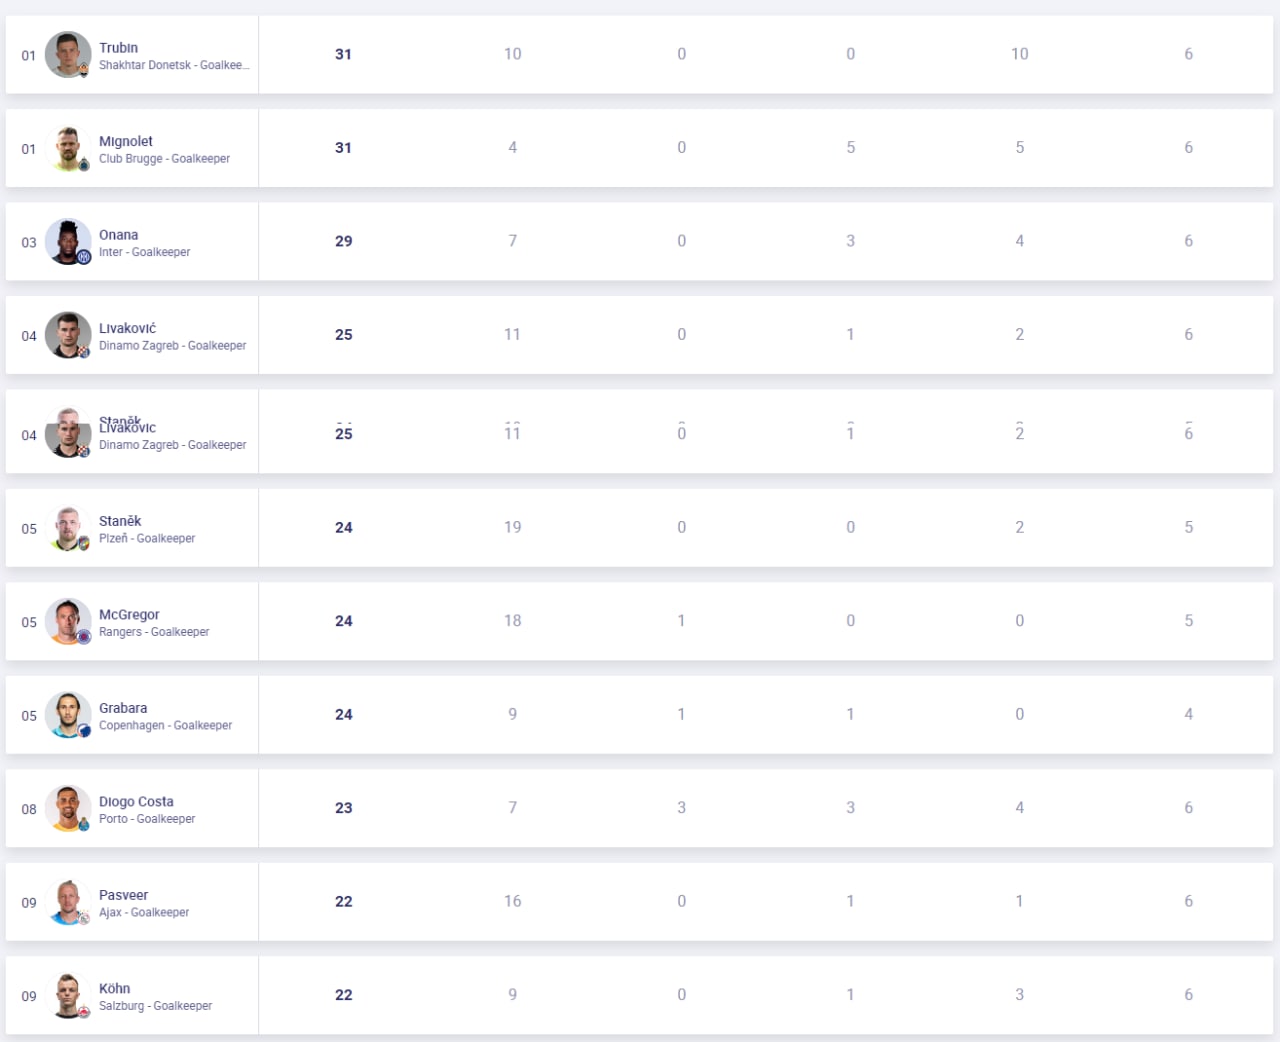
Task: Click the Ajax crest on Pasveer's photo
Action: tap(84, 917)
